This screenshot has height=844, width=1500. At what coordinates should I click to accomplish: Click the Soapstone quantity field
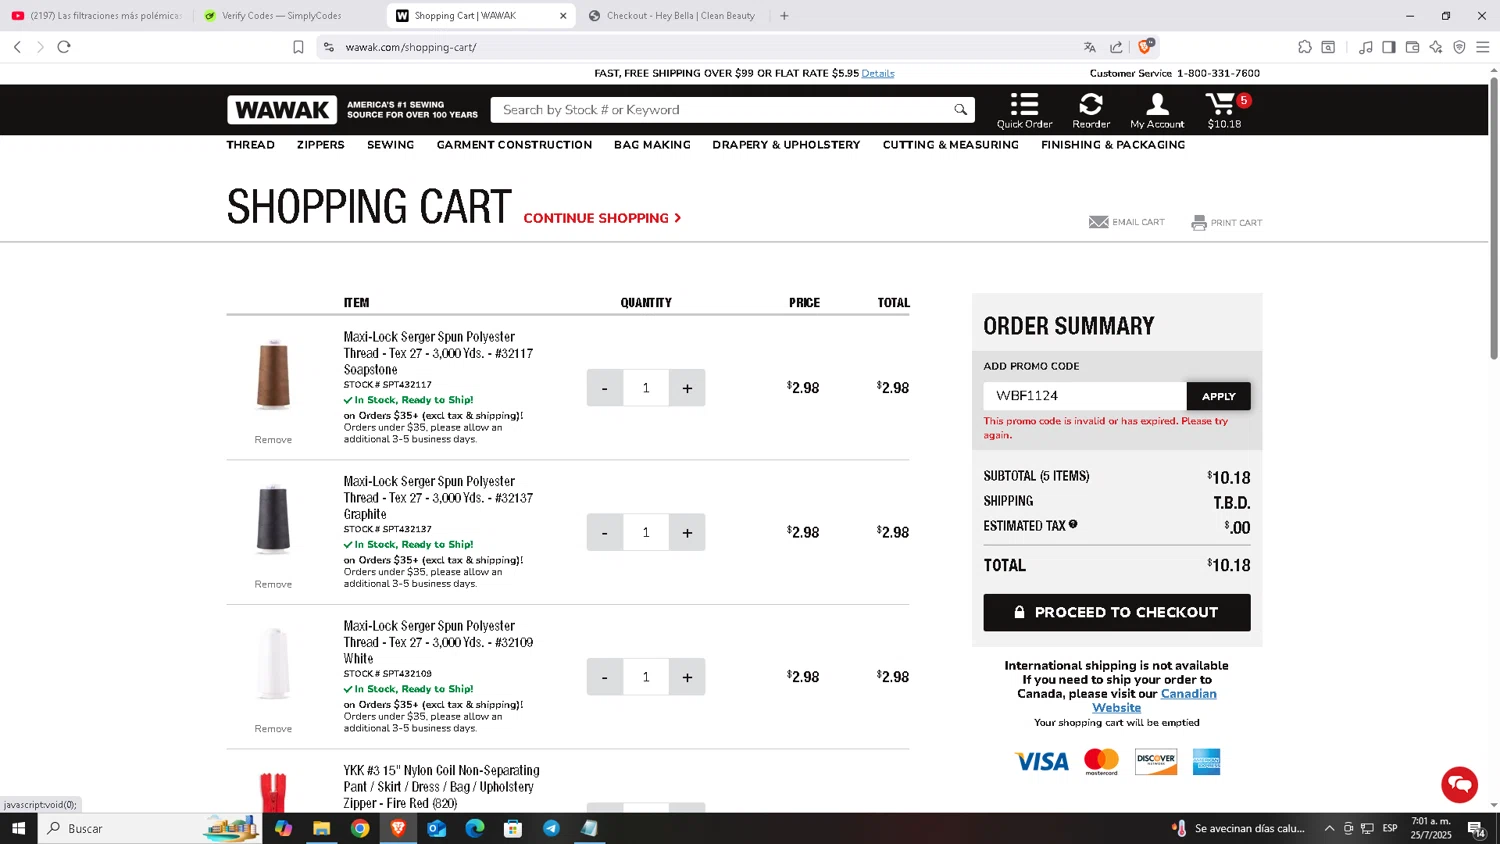[x=645, y=388]
